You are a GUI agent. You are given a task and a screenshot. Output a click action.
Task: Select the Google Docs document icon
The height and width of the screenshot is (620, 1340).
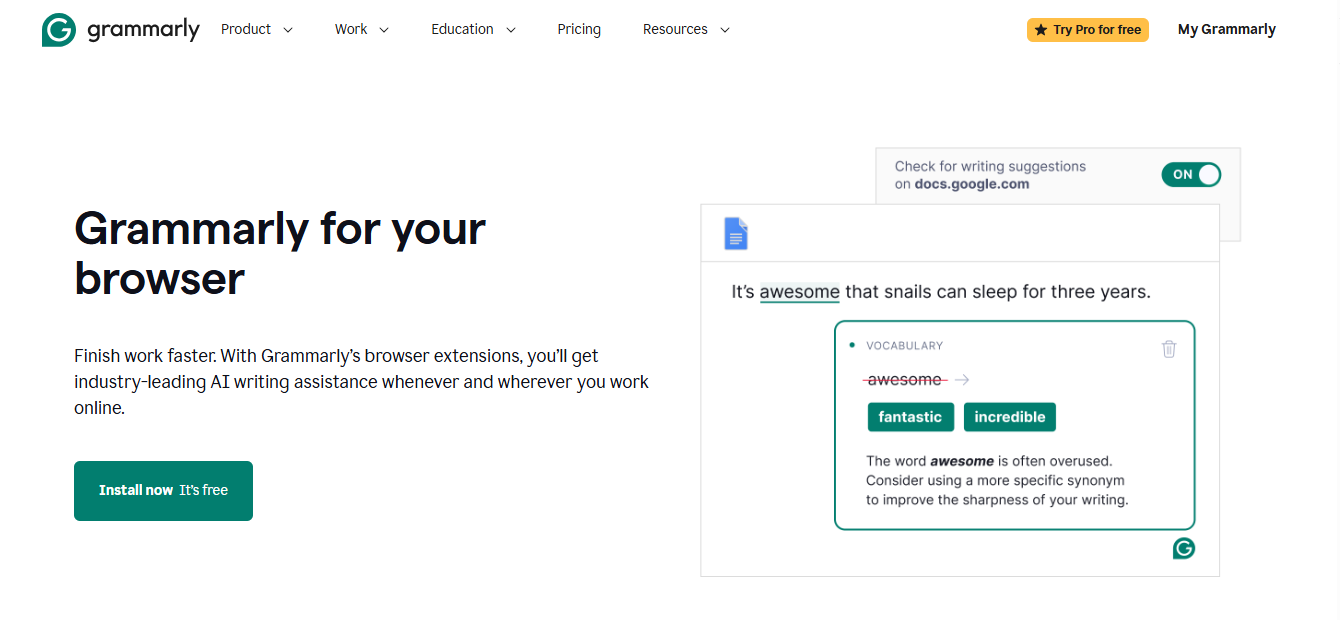(x=736, y=233)
